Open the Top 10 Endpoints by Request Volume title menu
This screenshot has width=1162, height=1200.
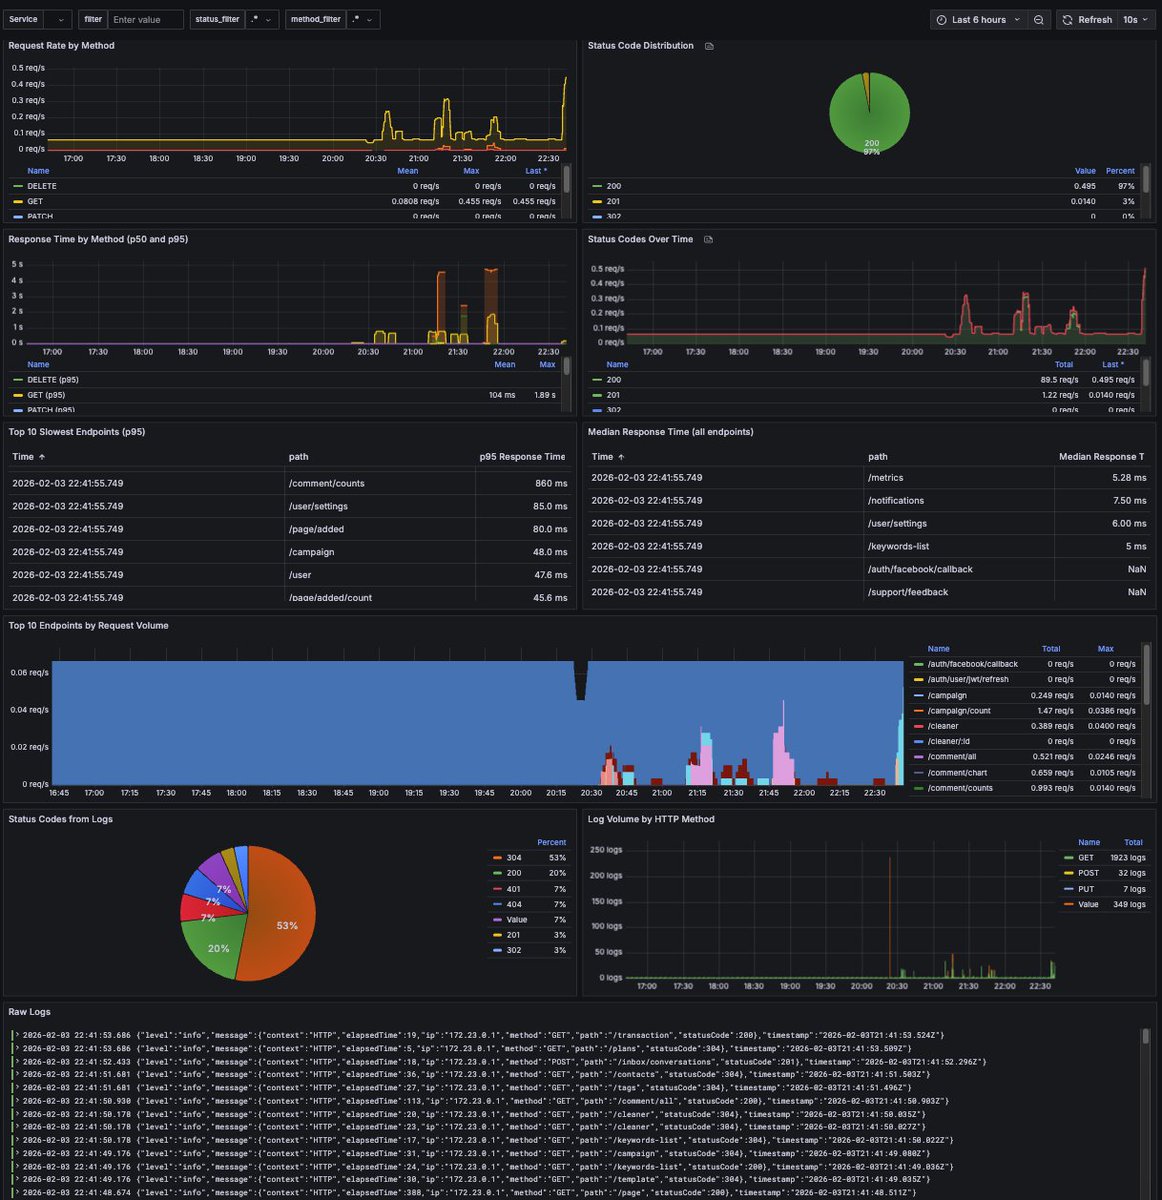89,626
